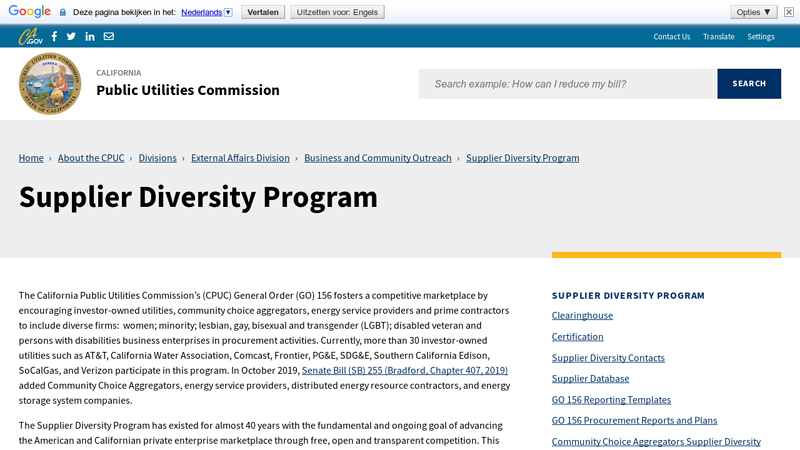Open Business and Community Outreach breadcrumb
Viewport: 800px width, 450px height.
point(378,158)
